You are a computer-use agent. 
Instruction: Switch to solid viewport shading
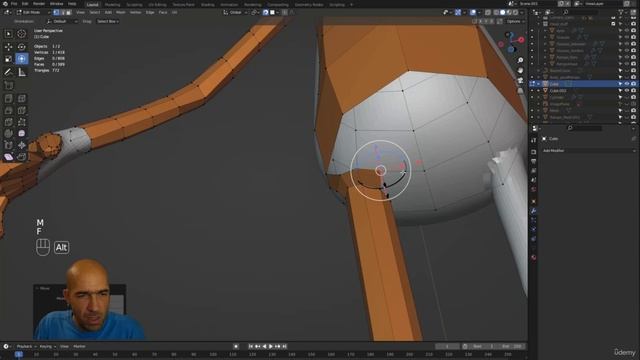503,13
